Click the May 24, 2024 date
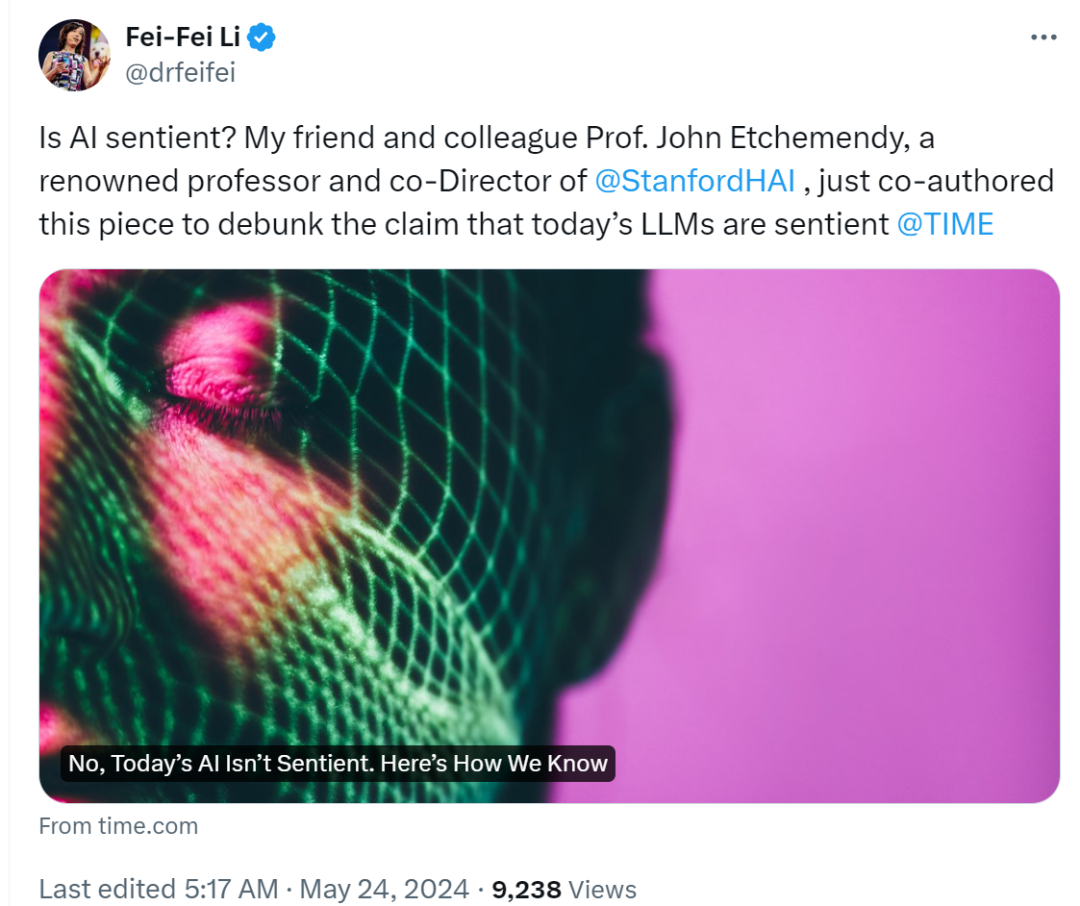1080x906 pixels. 384,889
